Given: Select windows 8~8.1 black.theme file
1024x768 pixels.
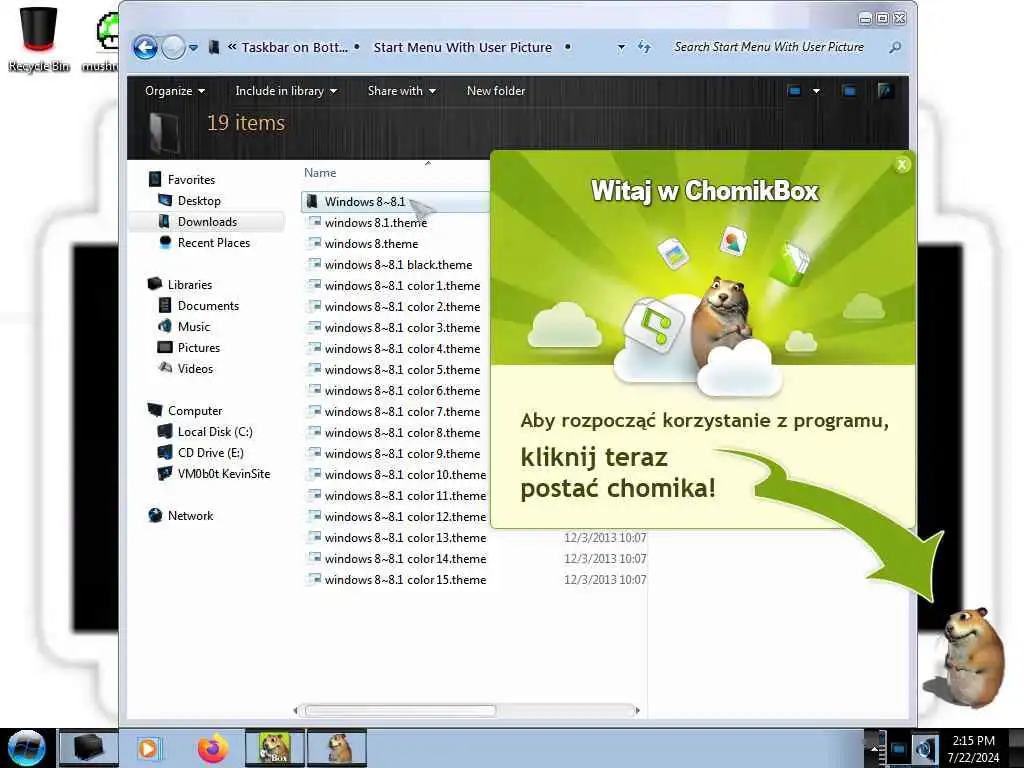Looking at the screenshot, I should pos(398,264).
